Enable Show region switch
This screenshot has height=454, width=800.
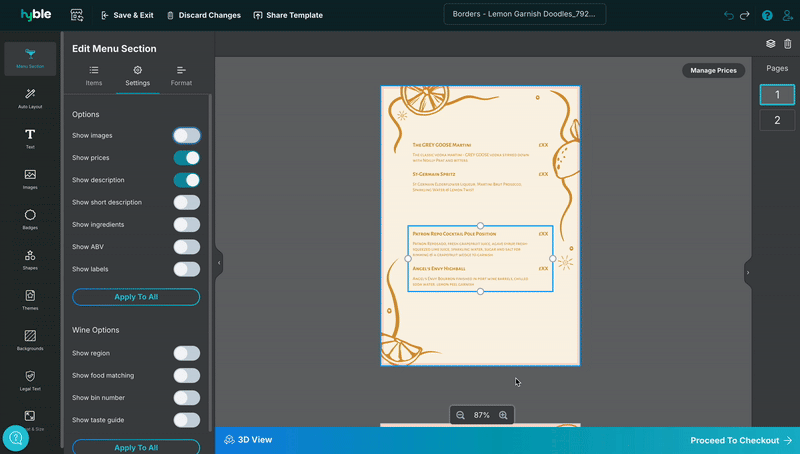tap(187, 353)
